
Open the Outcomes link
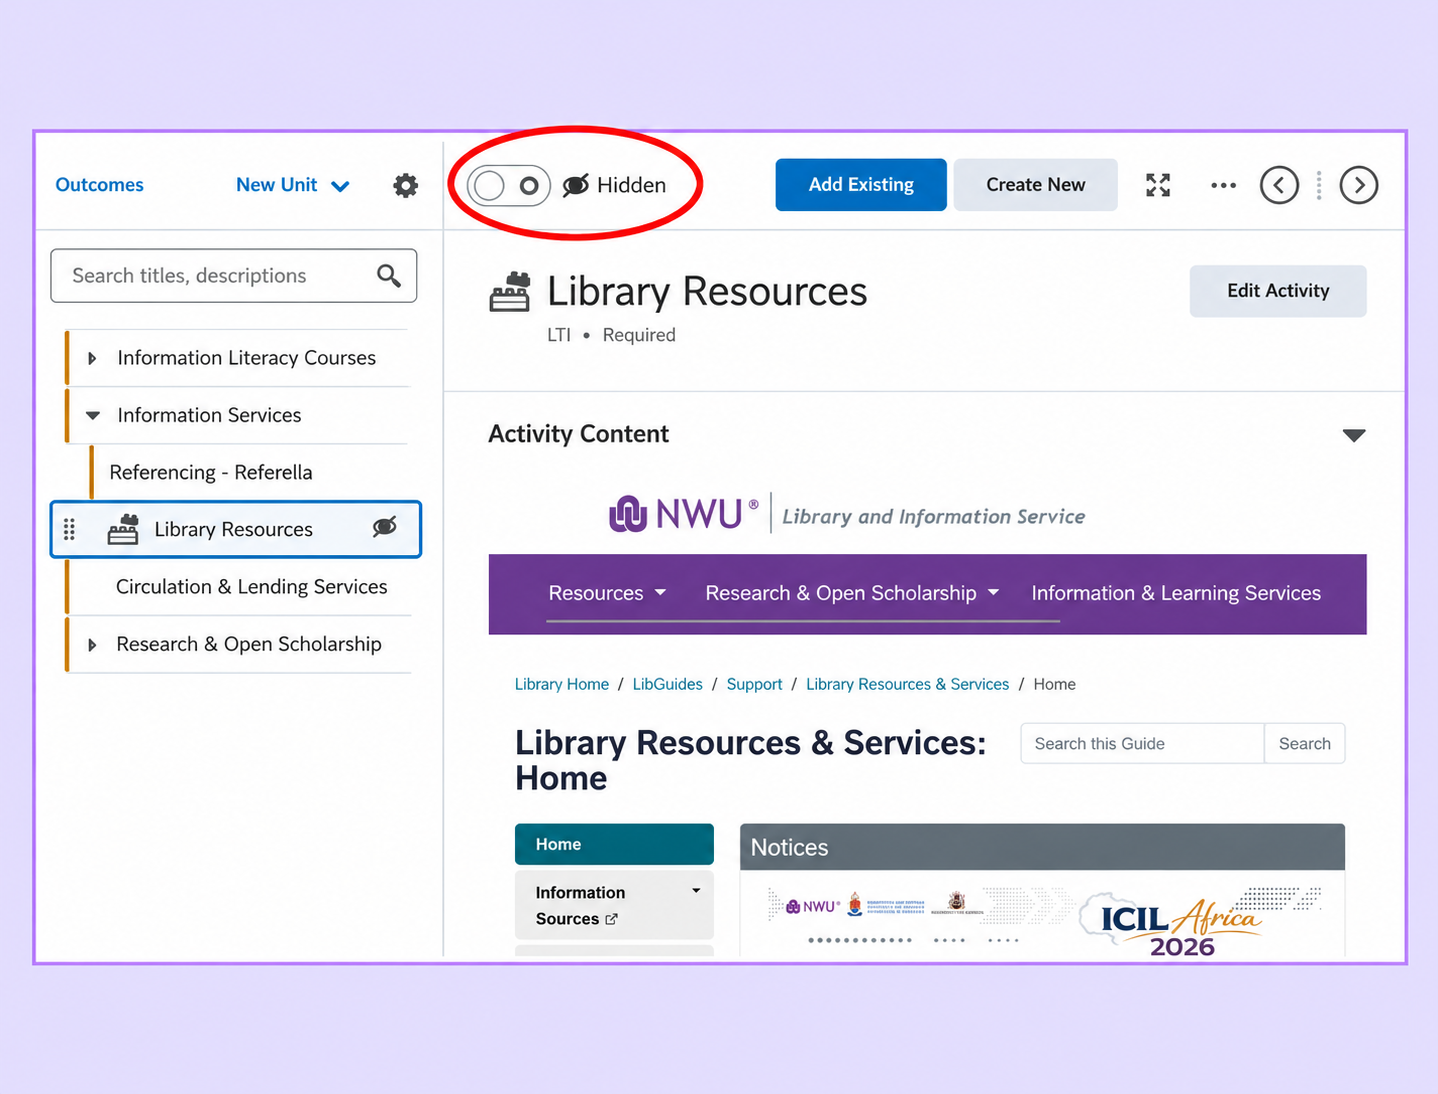coord(99,185)
